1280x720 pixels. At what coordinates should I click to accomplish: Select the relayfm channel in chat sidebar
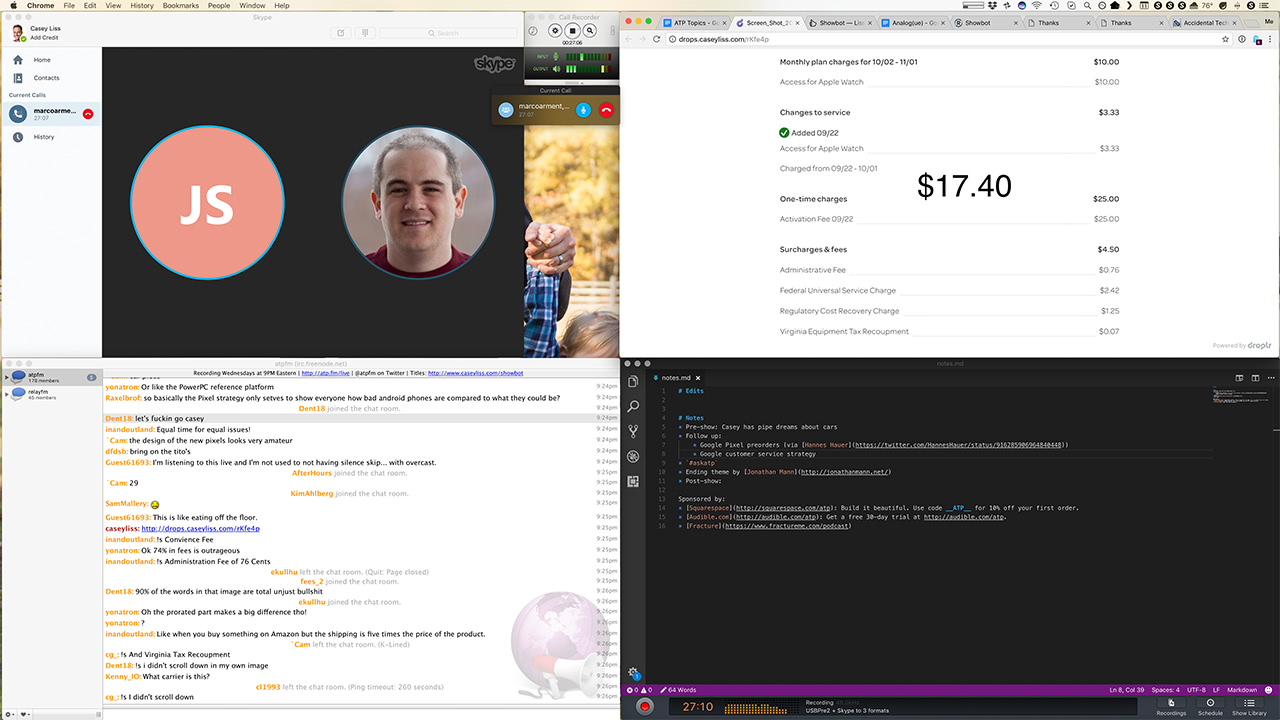click(50, 394)
